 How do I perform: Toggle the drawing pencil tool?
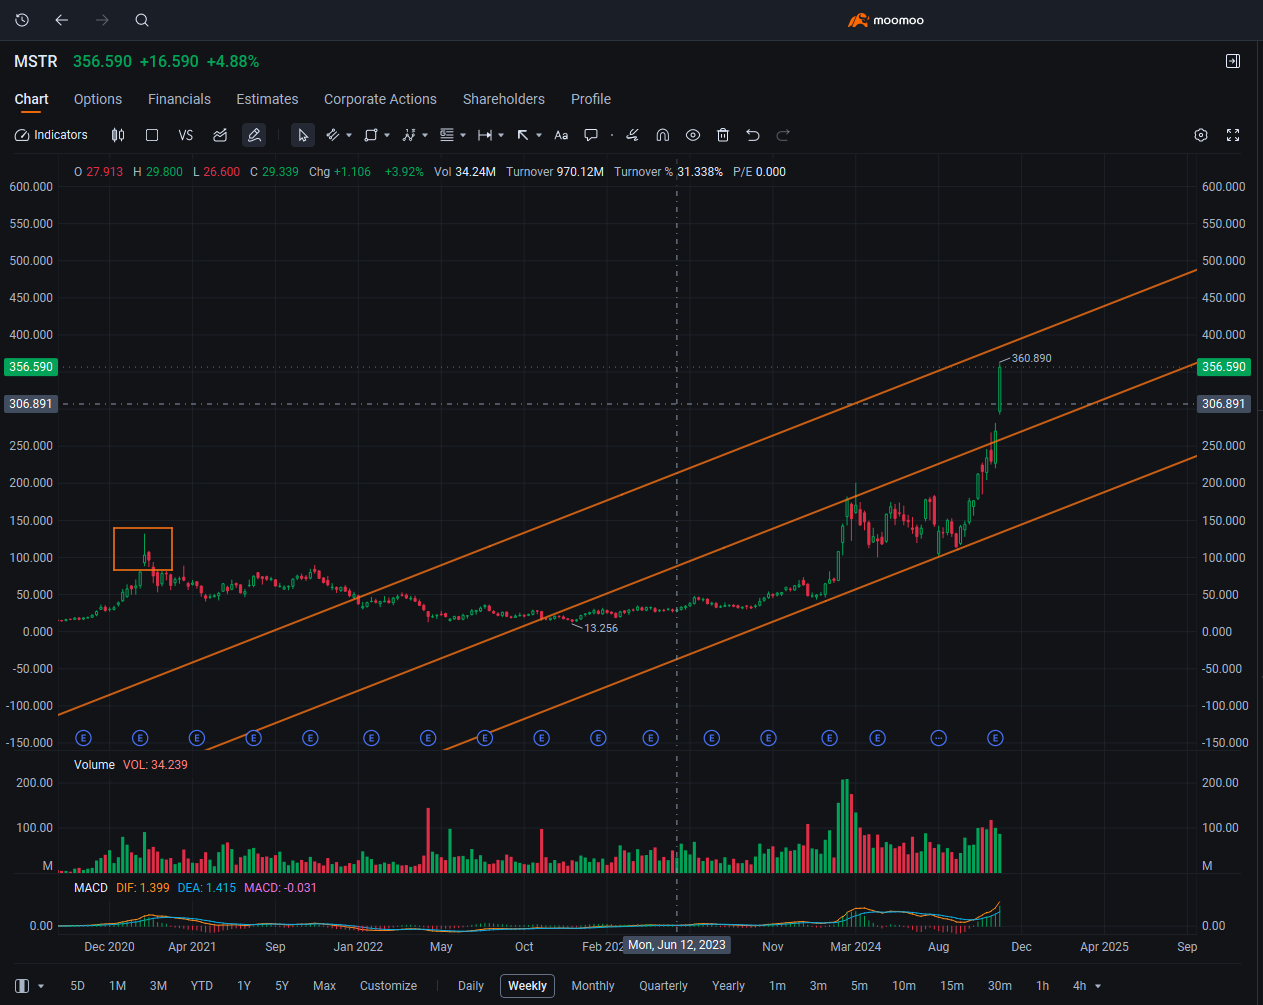(254, 135)
